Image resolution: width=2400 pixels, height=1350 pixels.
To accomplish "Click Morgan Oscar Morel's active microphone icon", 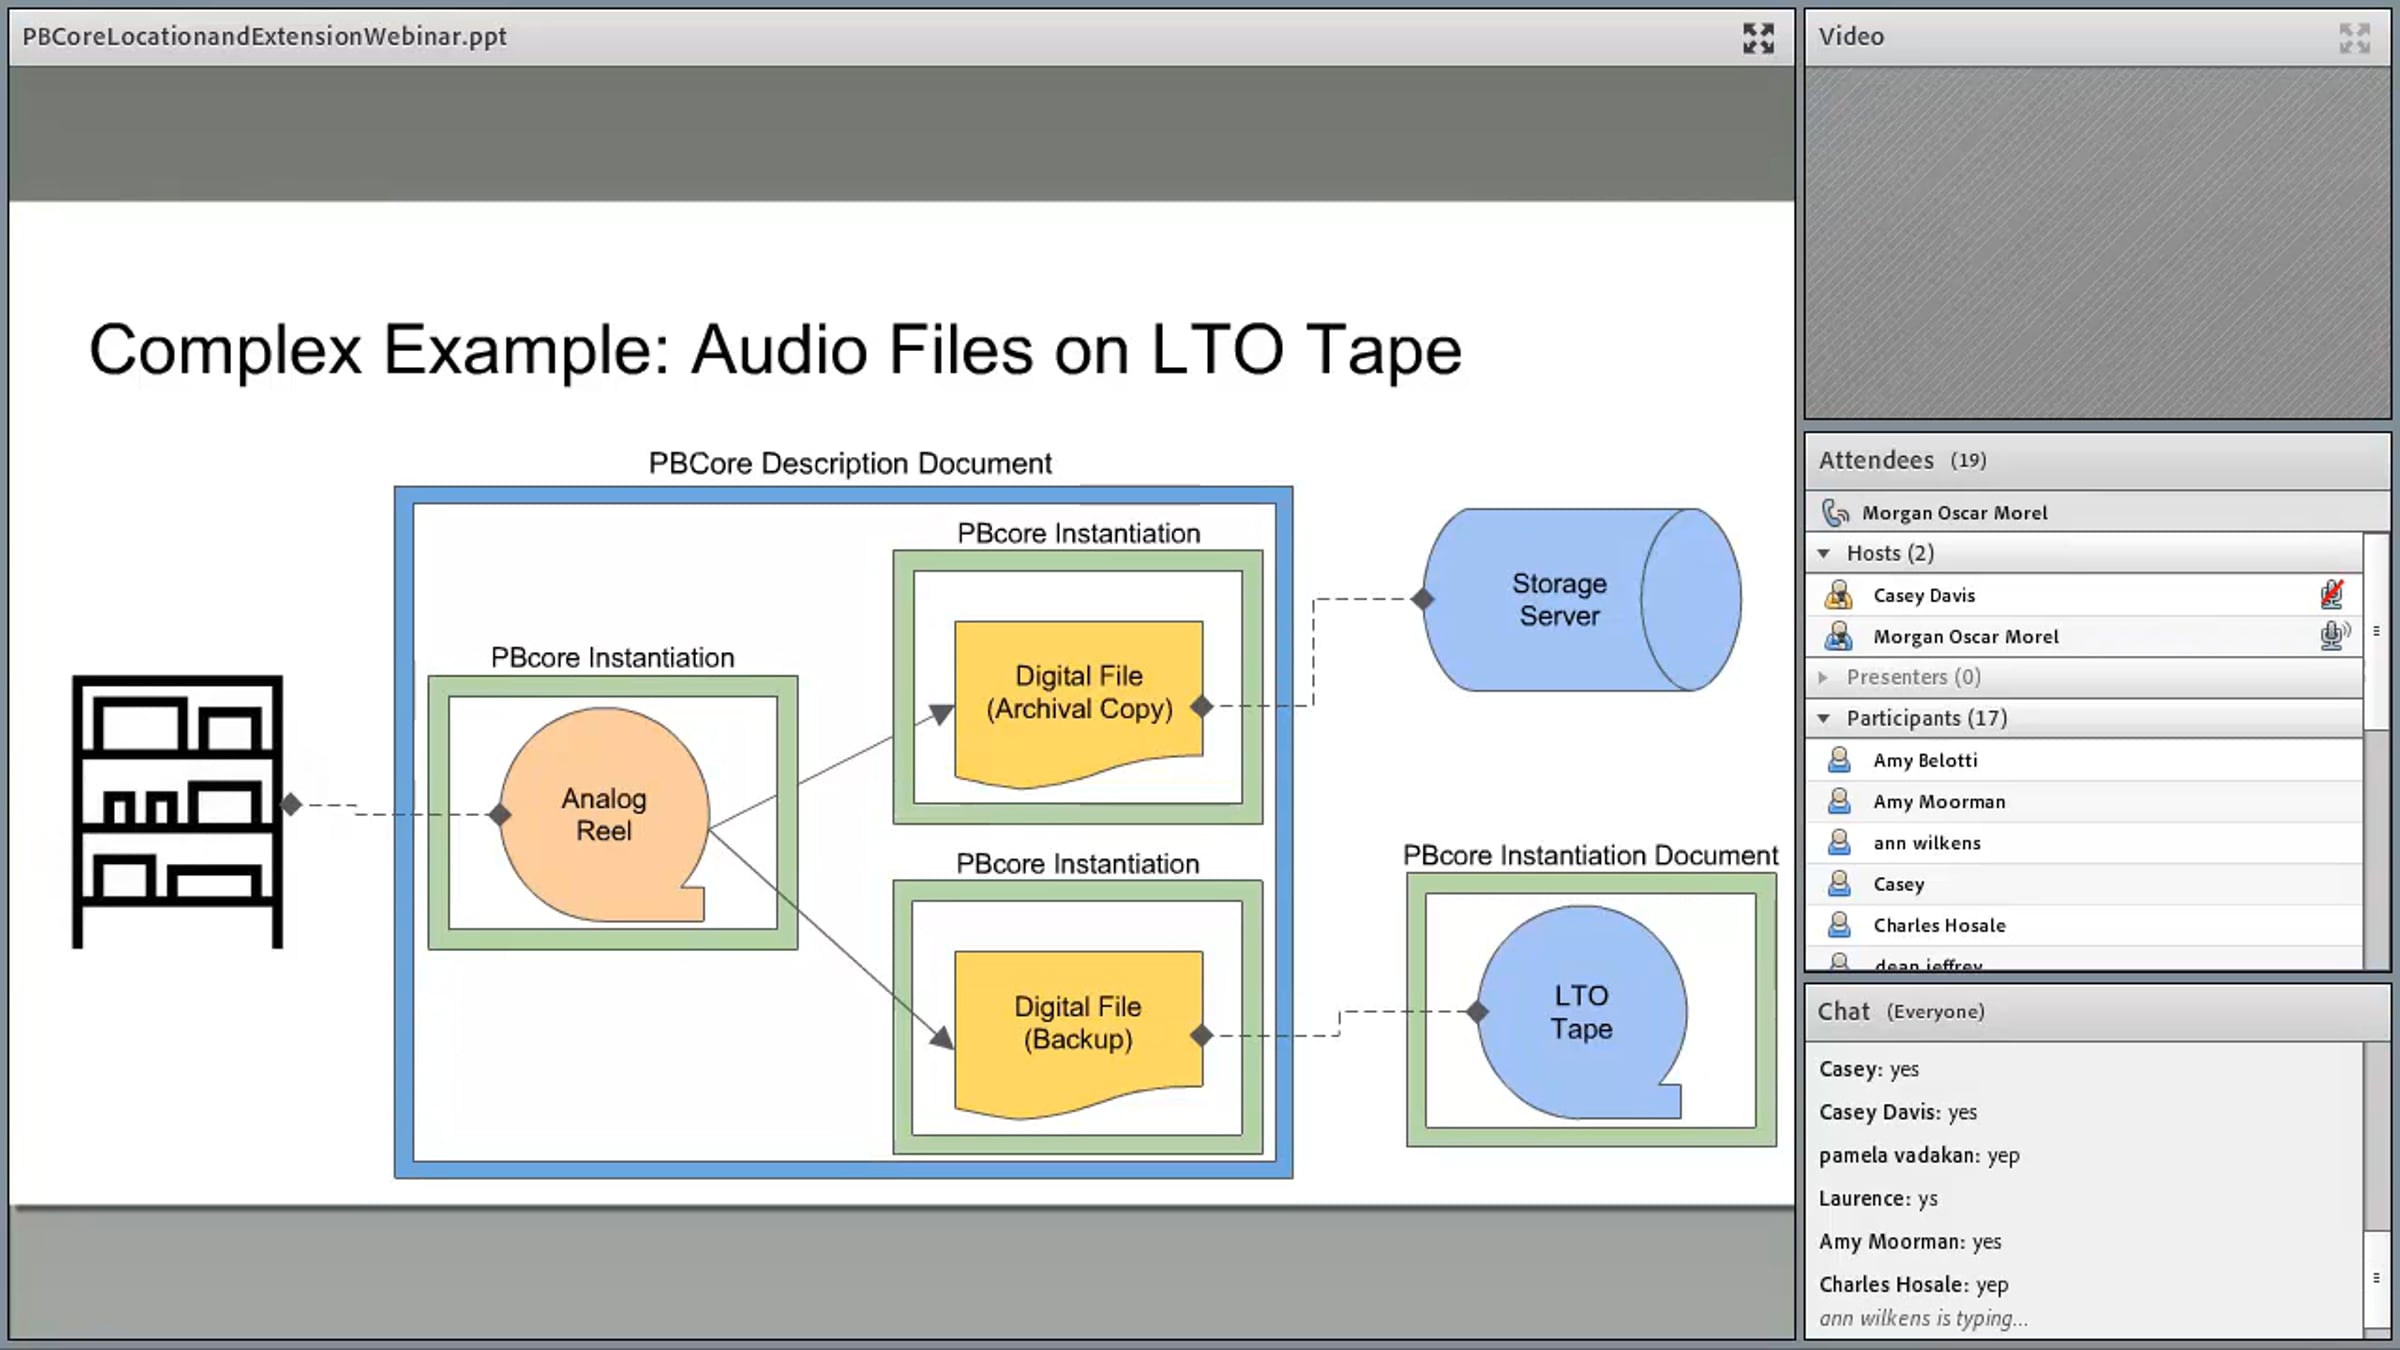I will point(2334,635).
